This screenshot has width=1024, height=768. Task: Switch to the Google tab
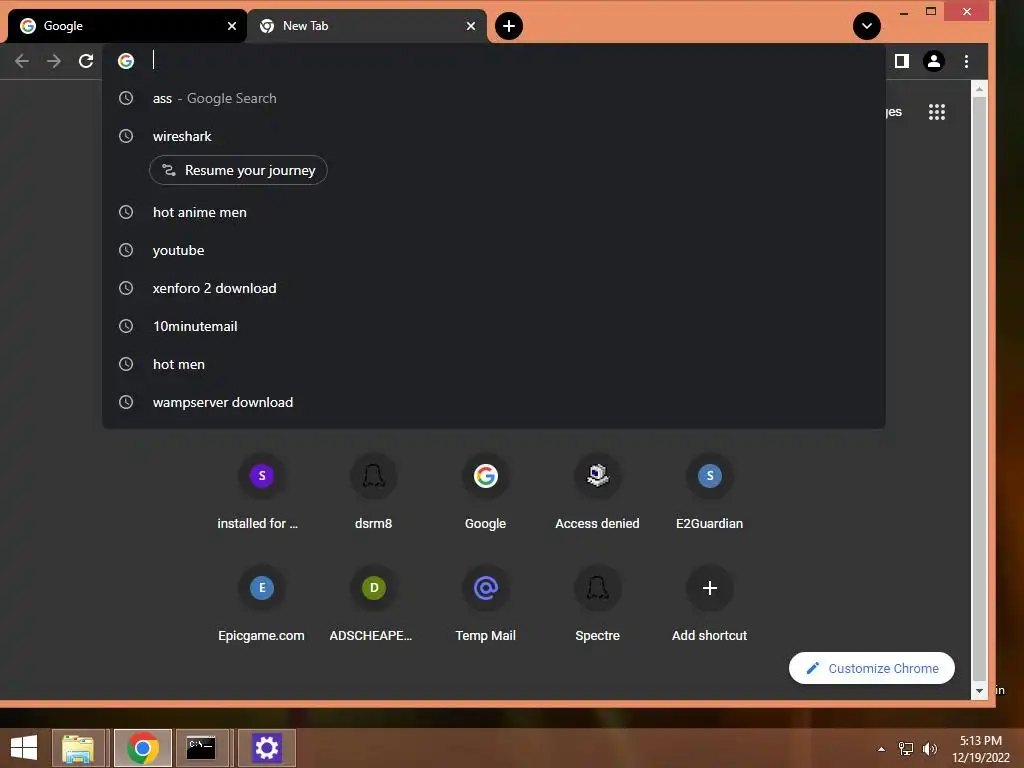click(x=127, y=26)
